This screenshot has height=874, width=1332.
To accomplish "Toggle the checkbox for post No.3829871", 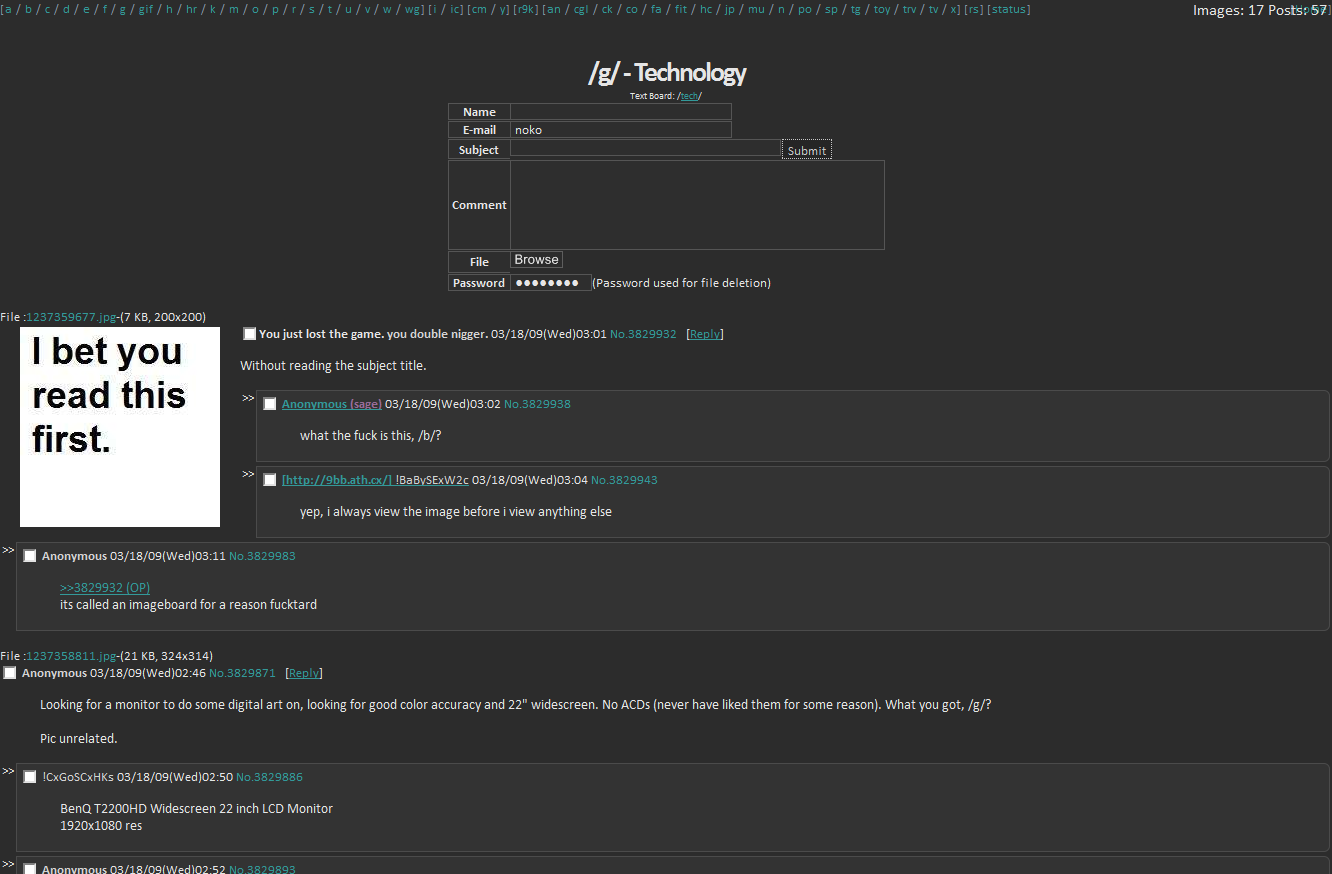I will point(10,673).
